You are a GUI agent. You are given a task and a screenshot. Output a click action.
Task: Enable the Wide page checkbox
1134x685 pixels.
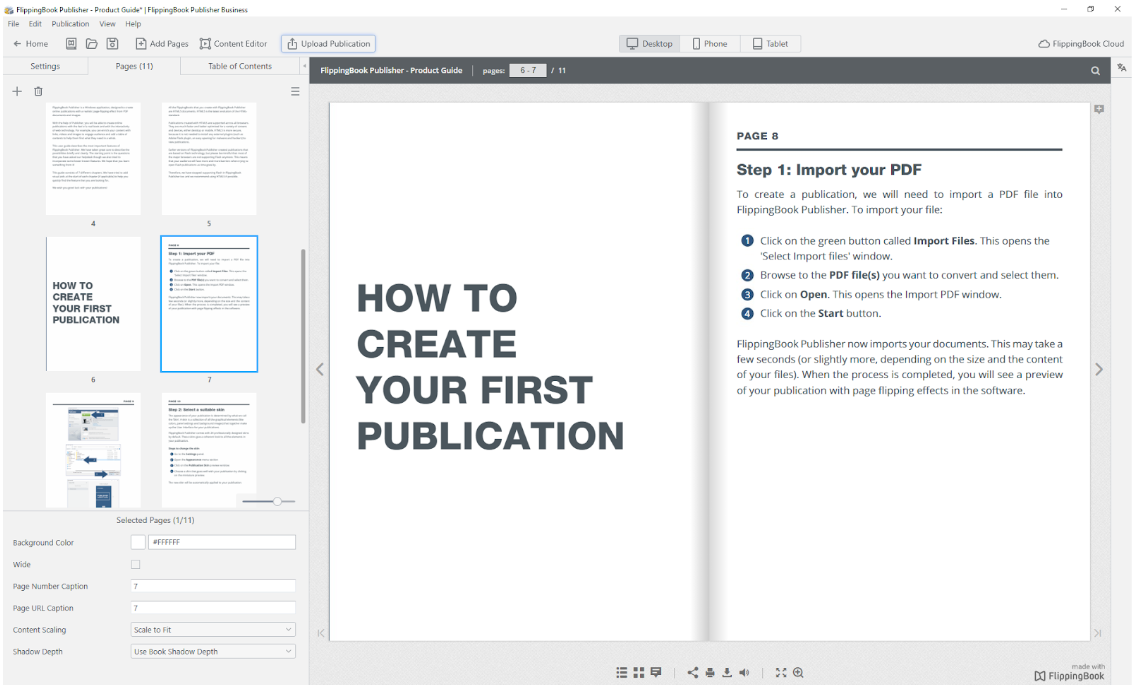pyautogui.click(x=136, y=565)
